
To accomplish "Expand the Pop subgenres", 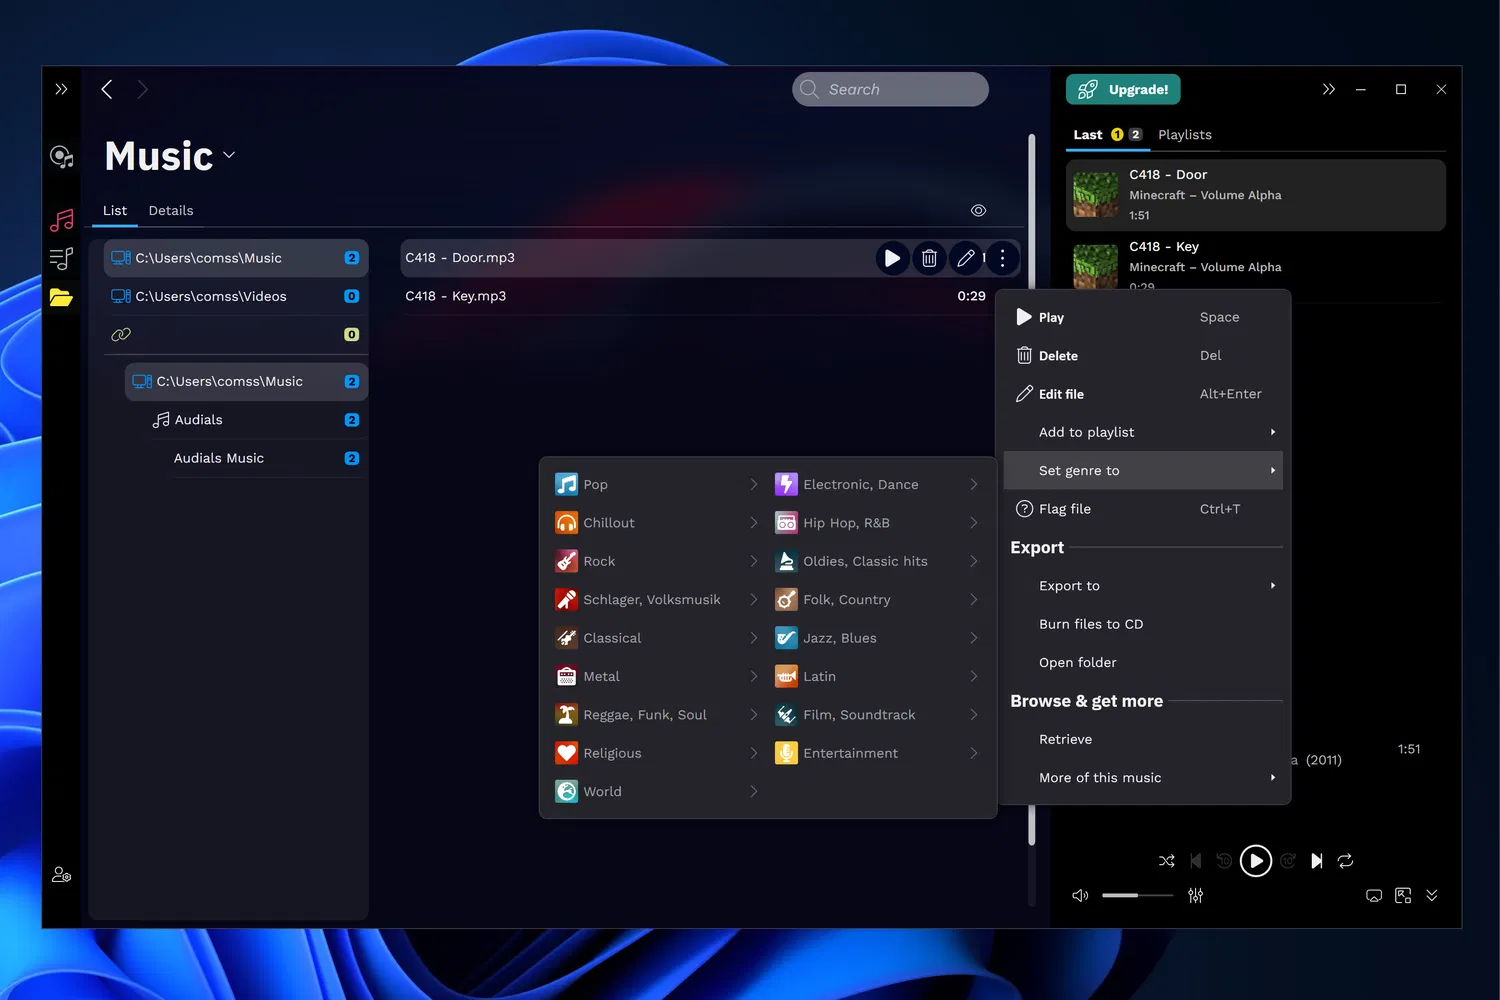I will (x=754, y=484).
